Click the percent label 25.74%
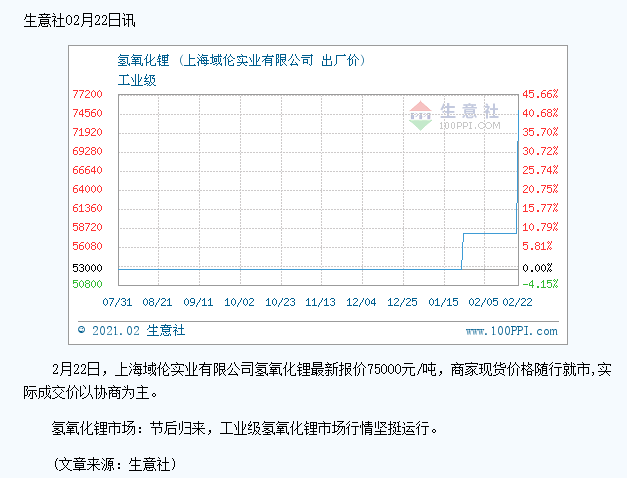Screen dimensions: 627x478 point(540,170)
